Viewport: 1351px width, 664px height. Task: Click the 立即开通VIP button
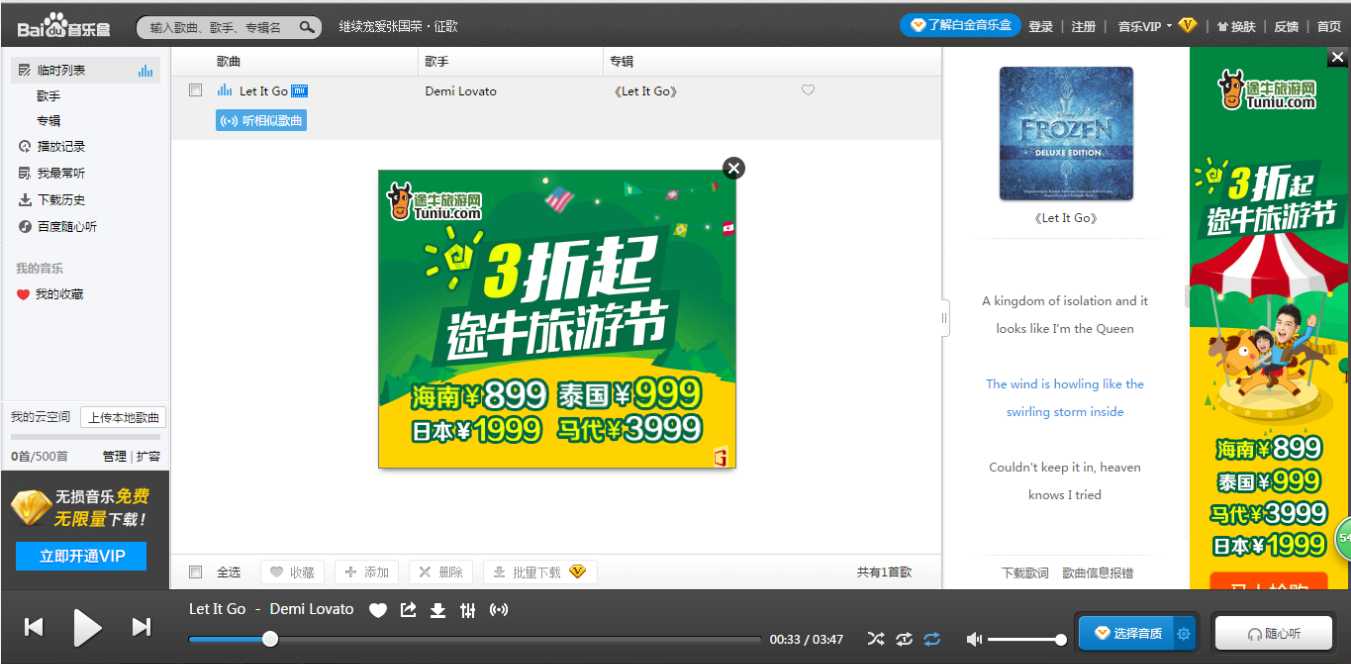pos(81,556)
